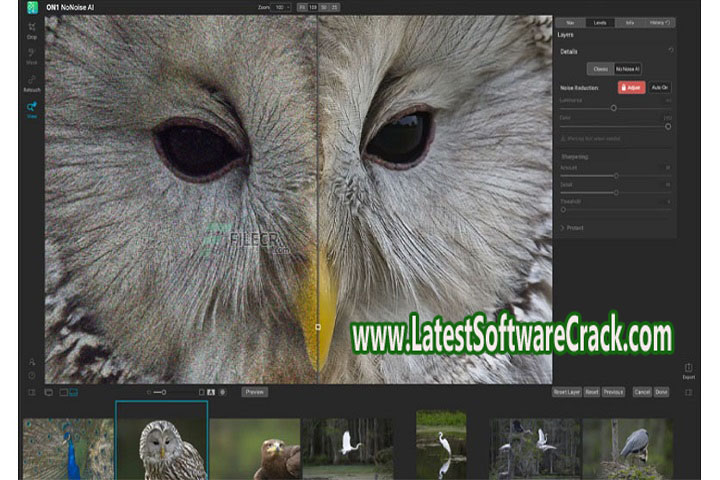Switch to NoNoise AI mode
Image resolution: width=720 pixels, height=480 pixels.
[628, 69]
